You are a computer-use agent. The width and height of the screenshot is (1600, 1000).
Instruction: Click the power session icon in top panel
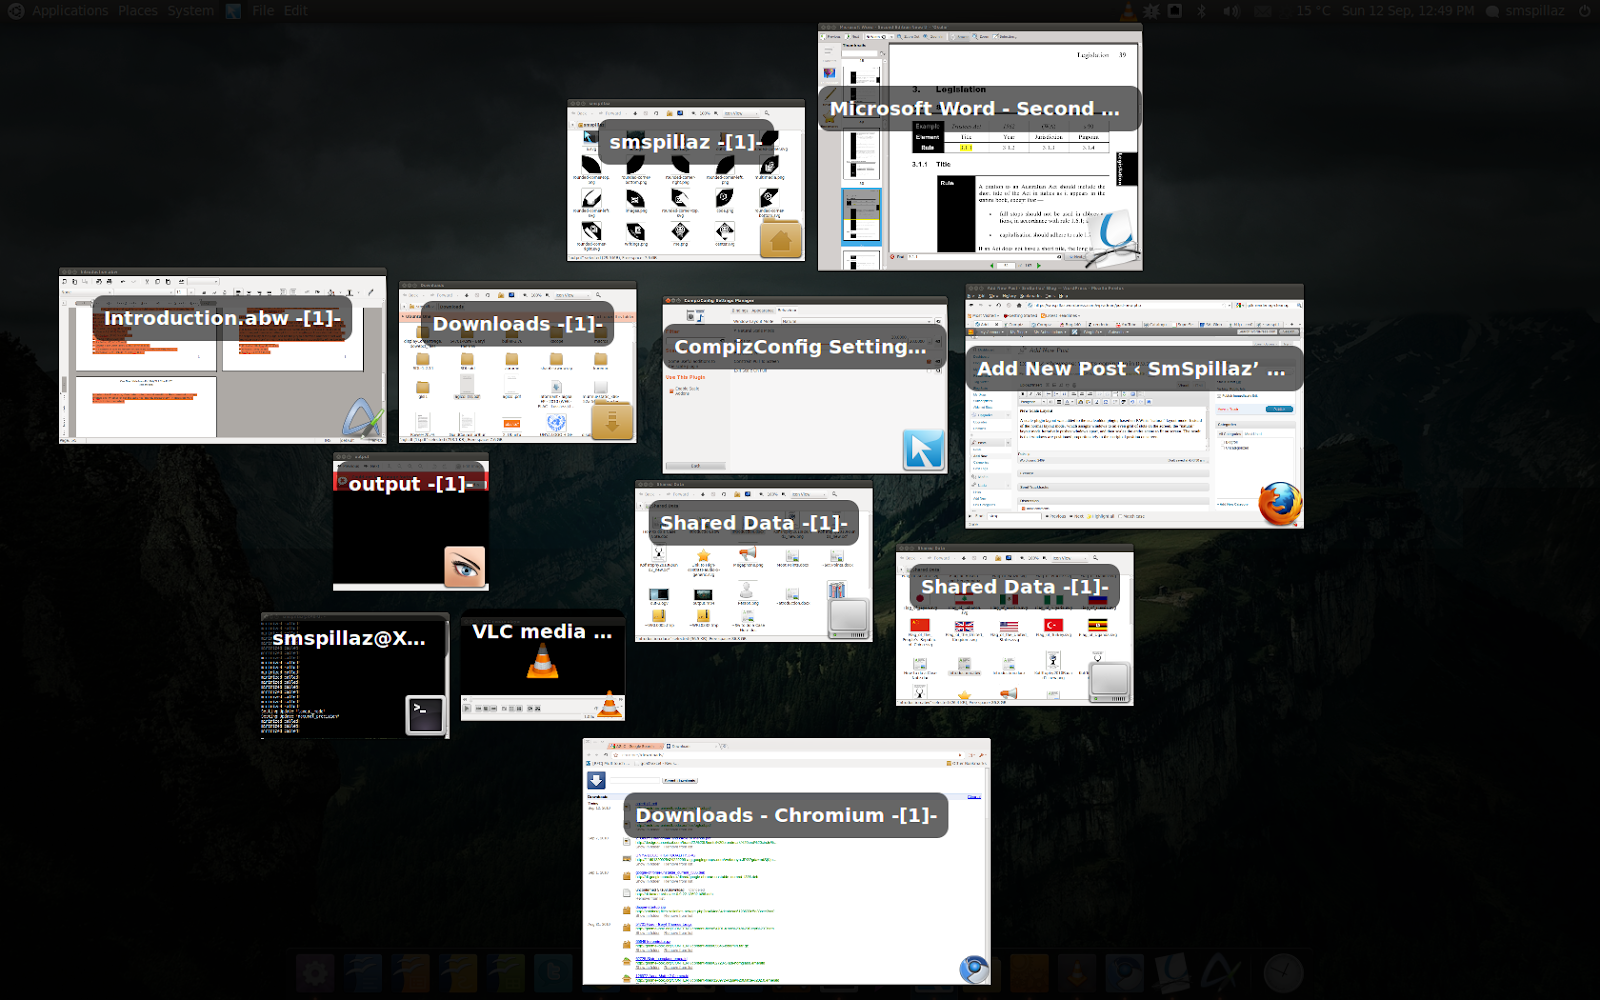(1584, 11)
